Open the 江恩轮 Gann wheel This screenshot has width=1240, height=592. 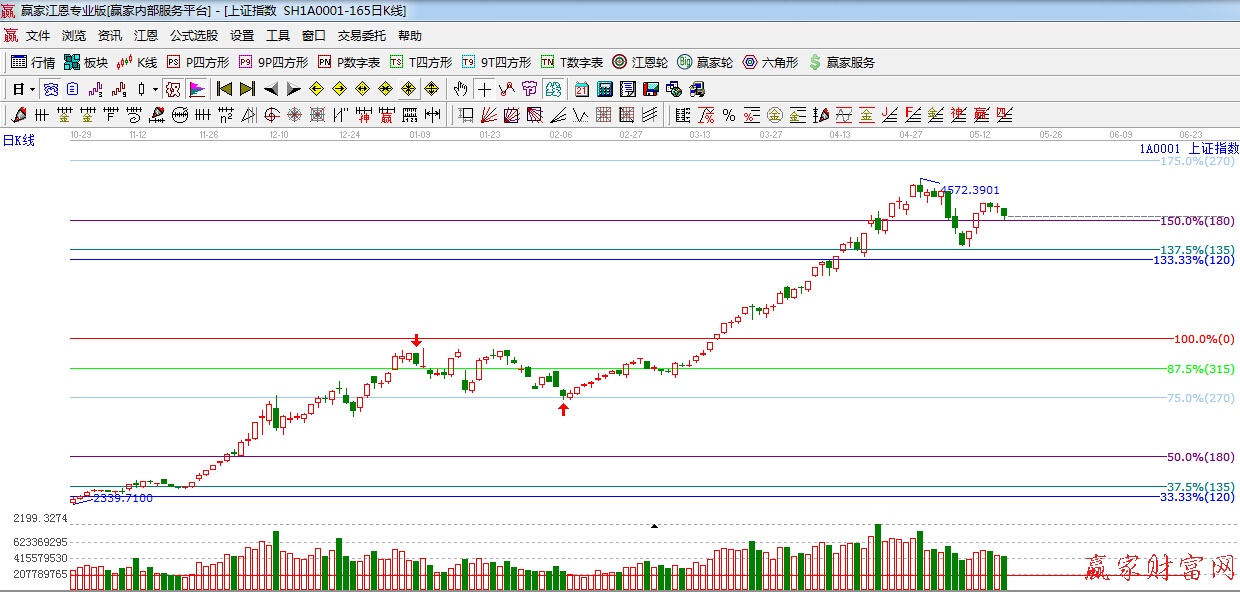[x=640, y=62]
